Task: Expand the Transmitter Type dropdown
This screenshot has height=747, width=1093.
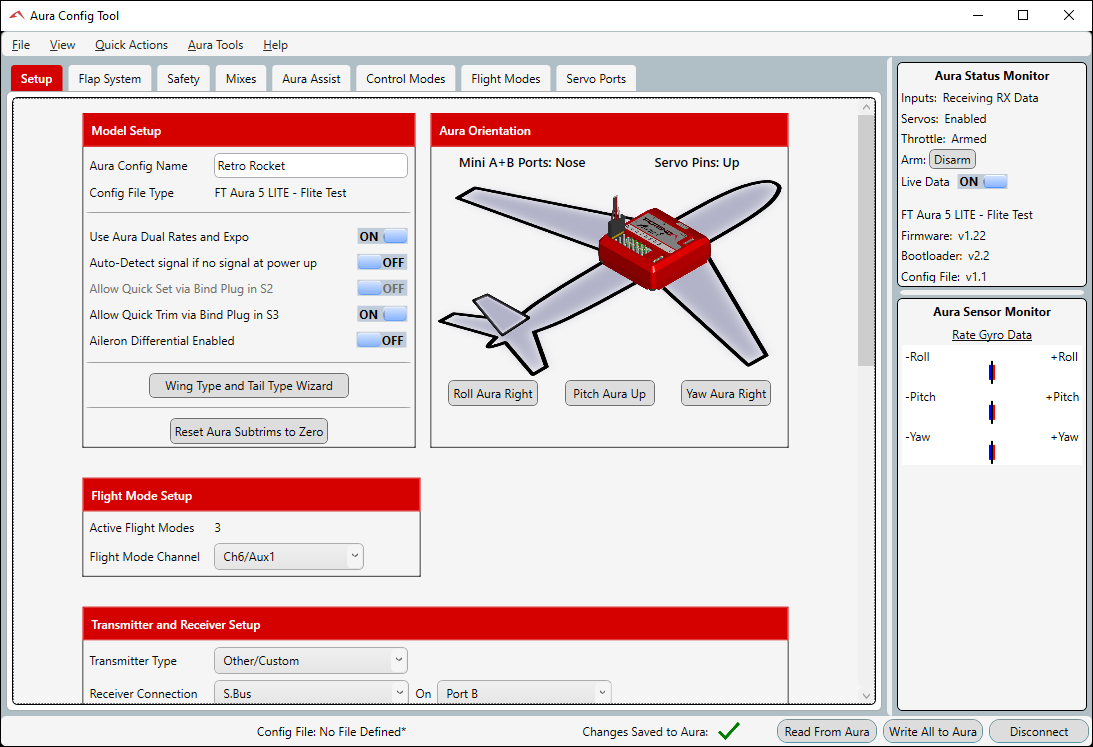Action: click(x=311, y=661)
